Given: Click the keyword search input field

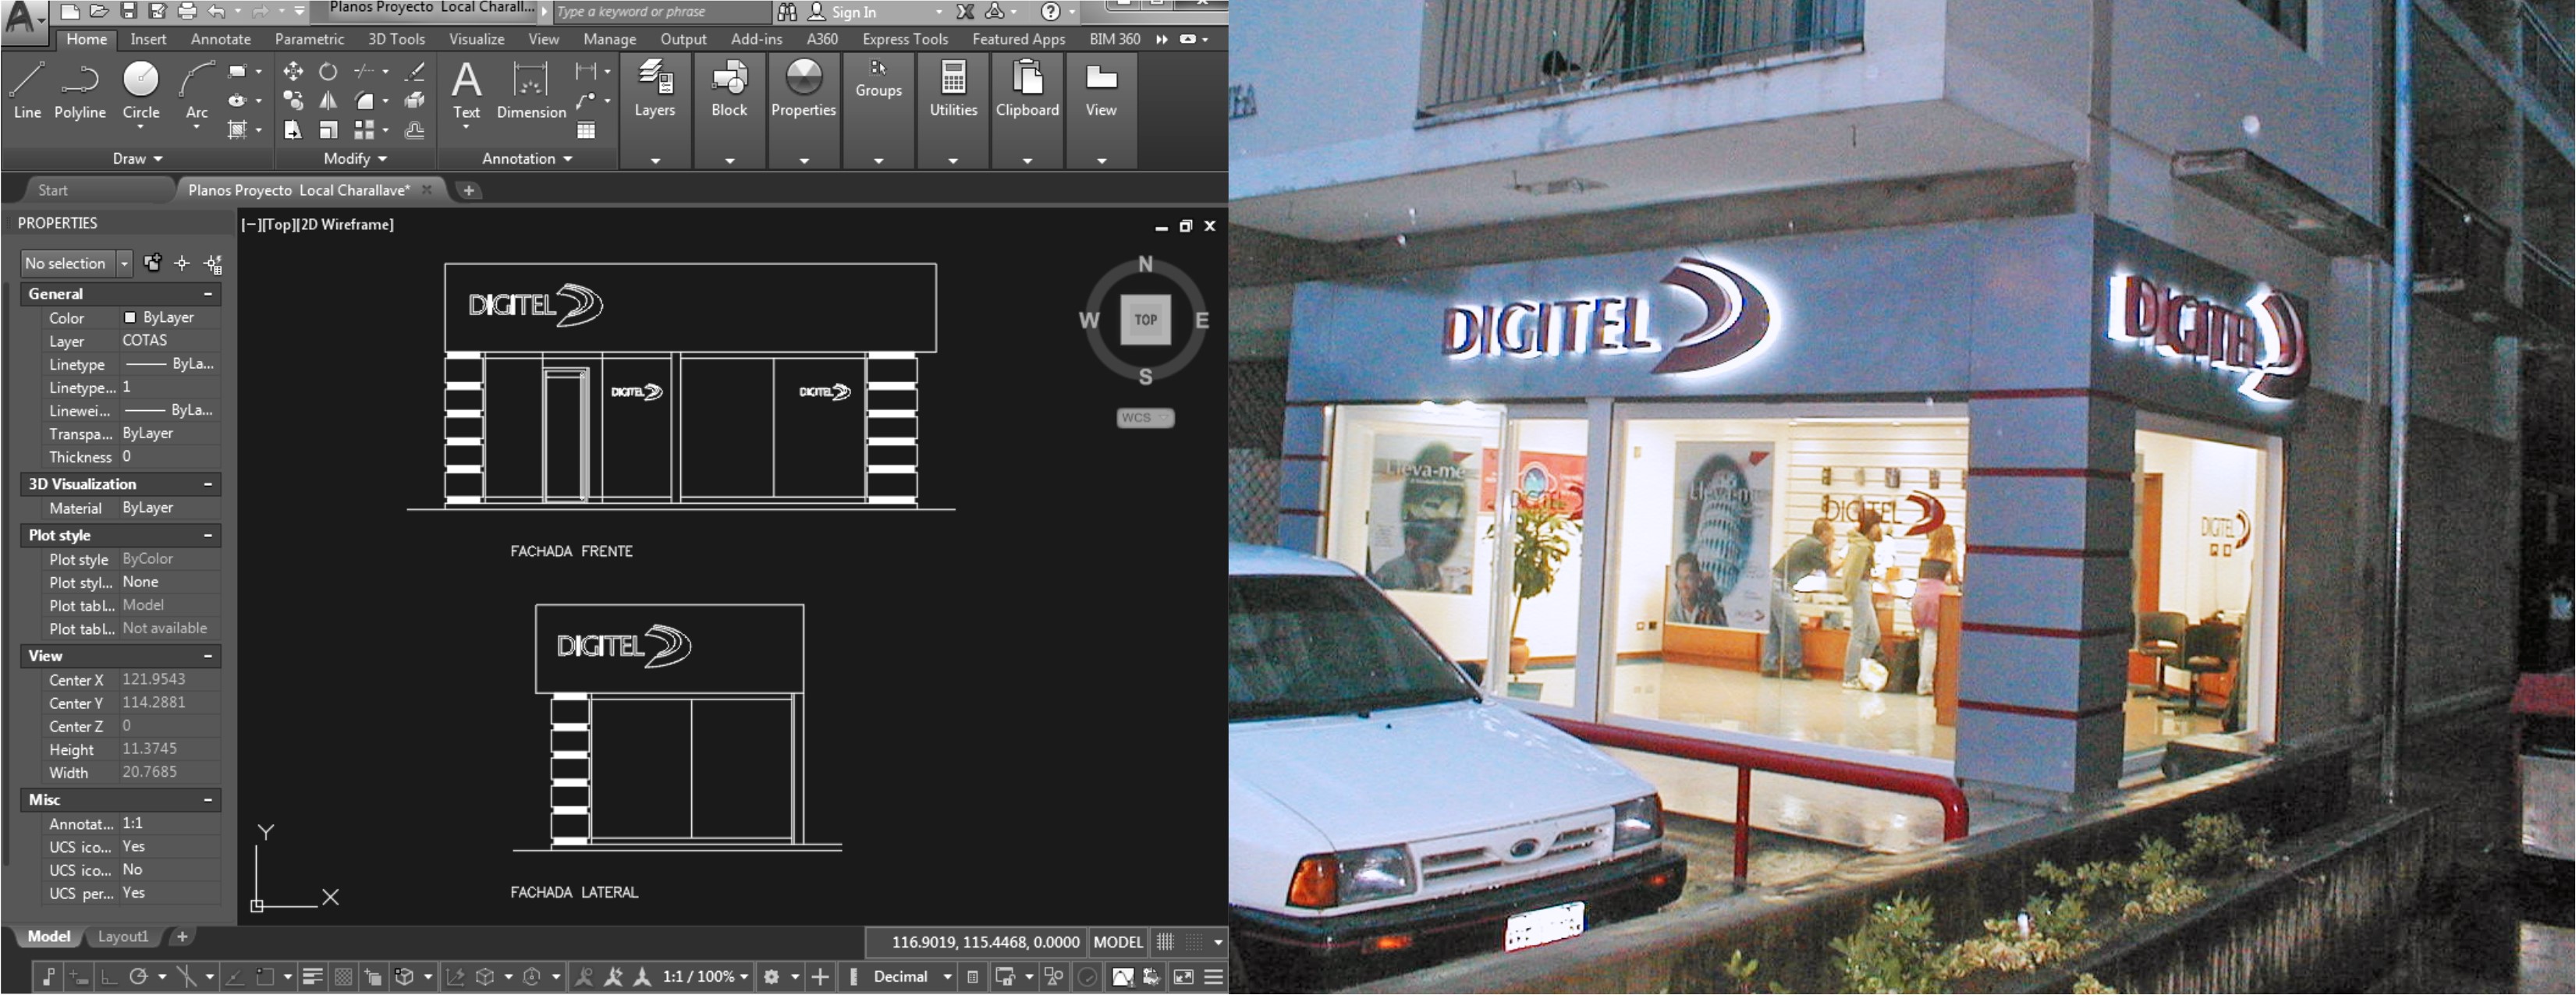Looking at the screenshot, I should point(660,12).
